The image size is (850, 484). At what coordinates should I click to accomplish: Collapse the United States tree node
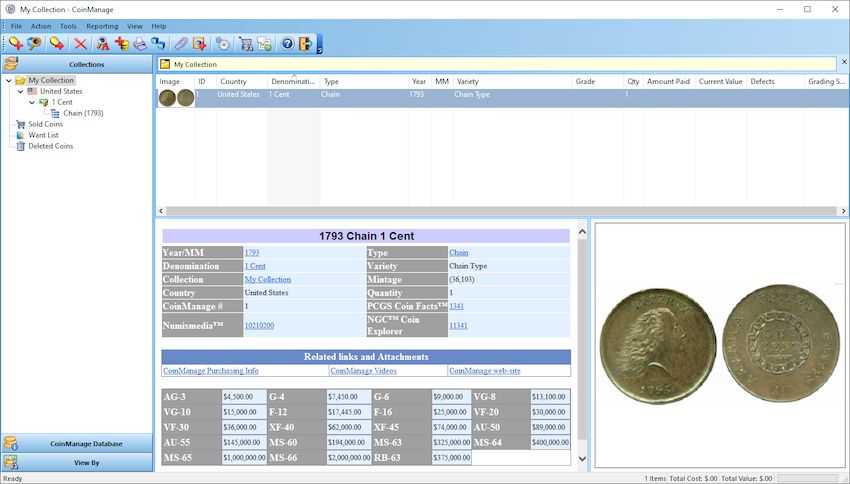click(x=21, y=91)
